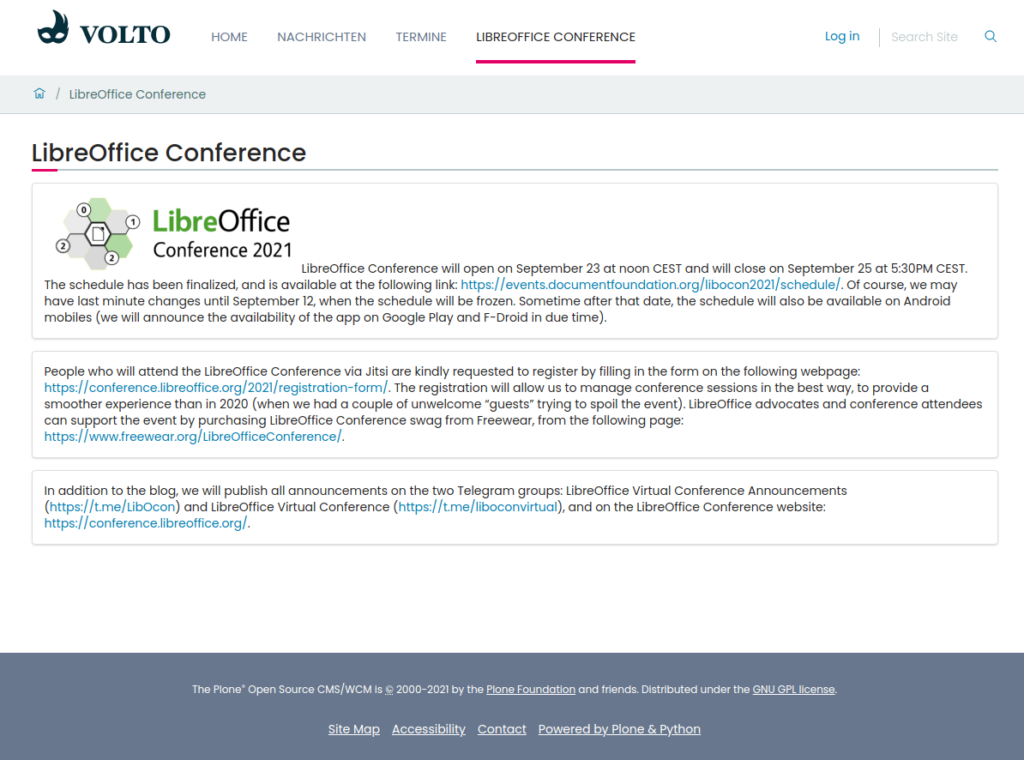The image size is (1024, 760).
Task: Open the TERMINE navigation item
Action: coord(421,37)
